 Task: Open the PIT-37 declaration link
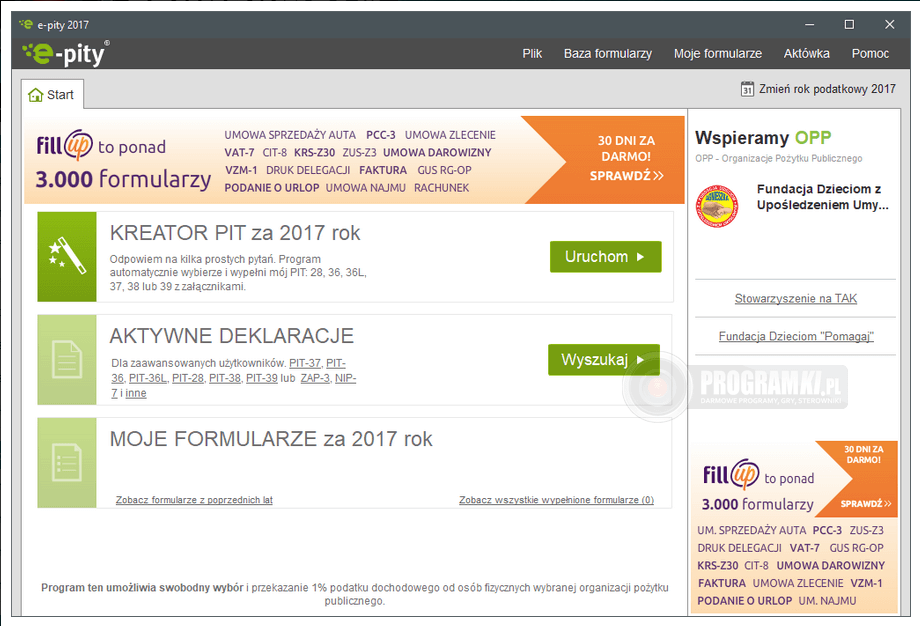pyautogui.click(x=305, y=363)
